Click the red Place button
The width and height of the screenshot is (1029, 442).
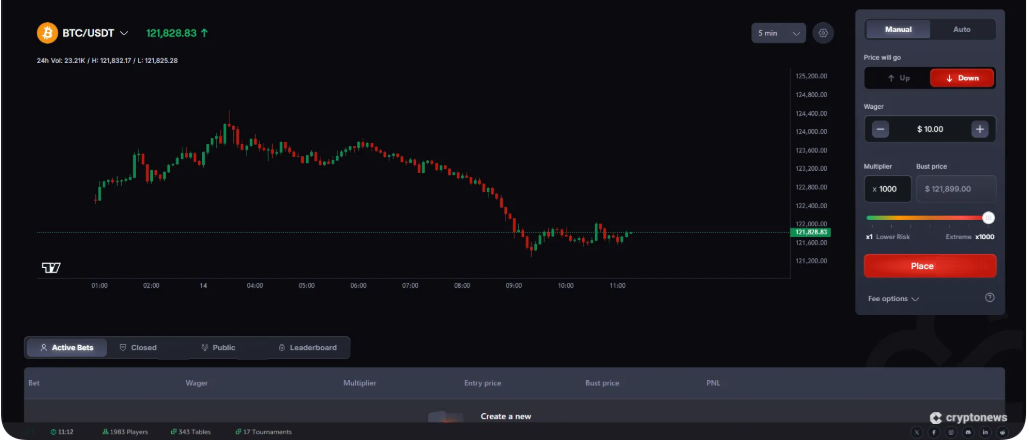(x=930, y=266)
